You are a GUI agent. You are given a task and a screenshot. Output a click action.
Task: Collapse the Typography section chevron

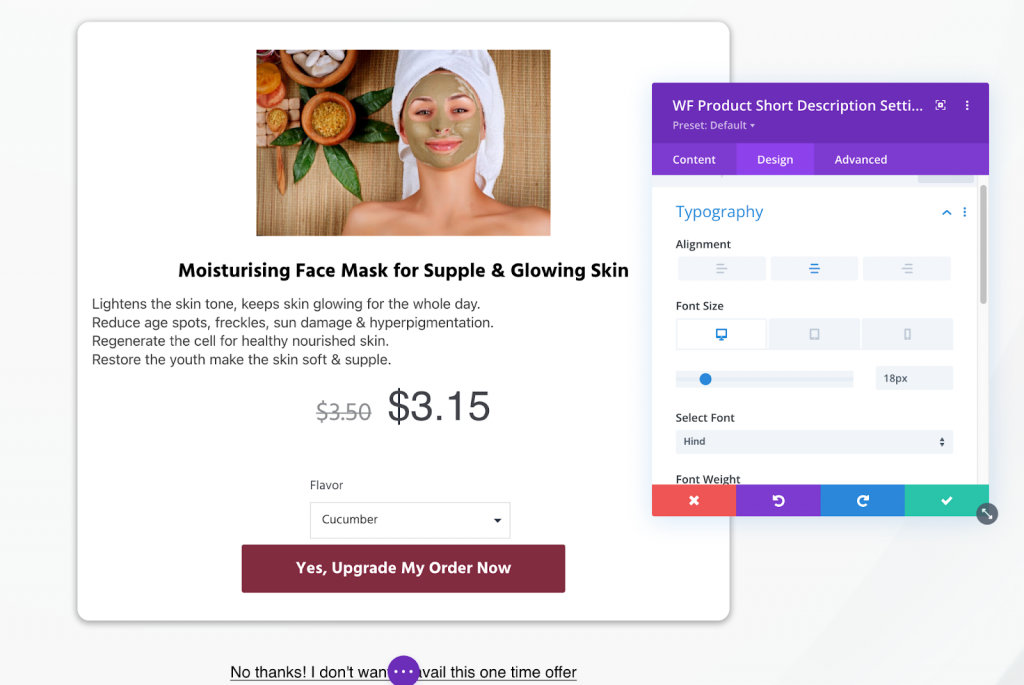(946, 212)
